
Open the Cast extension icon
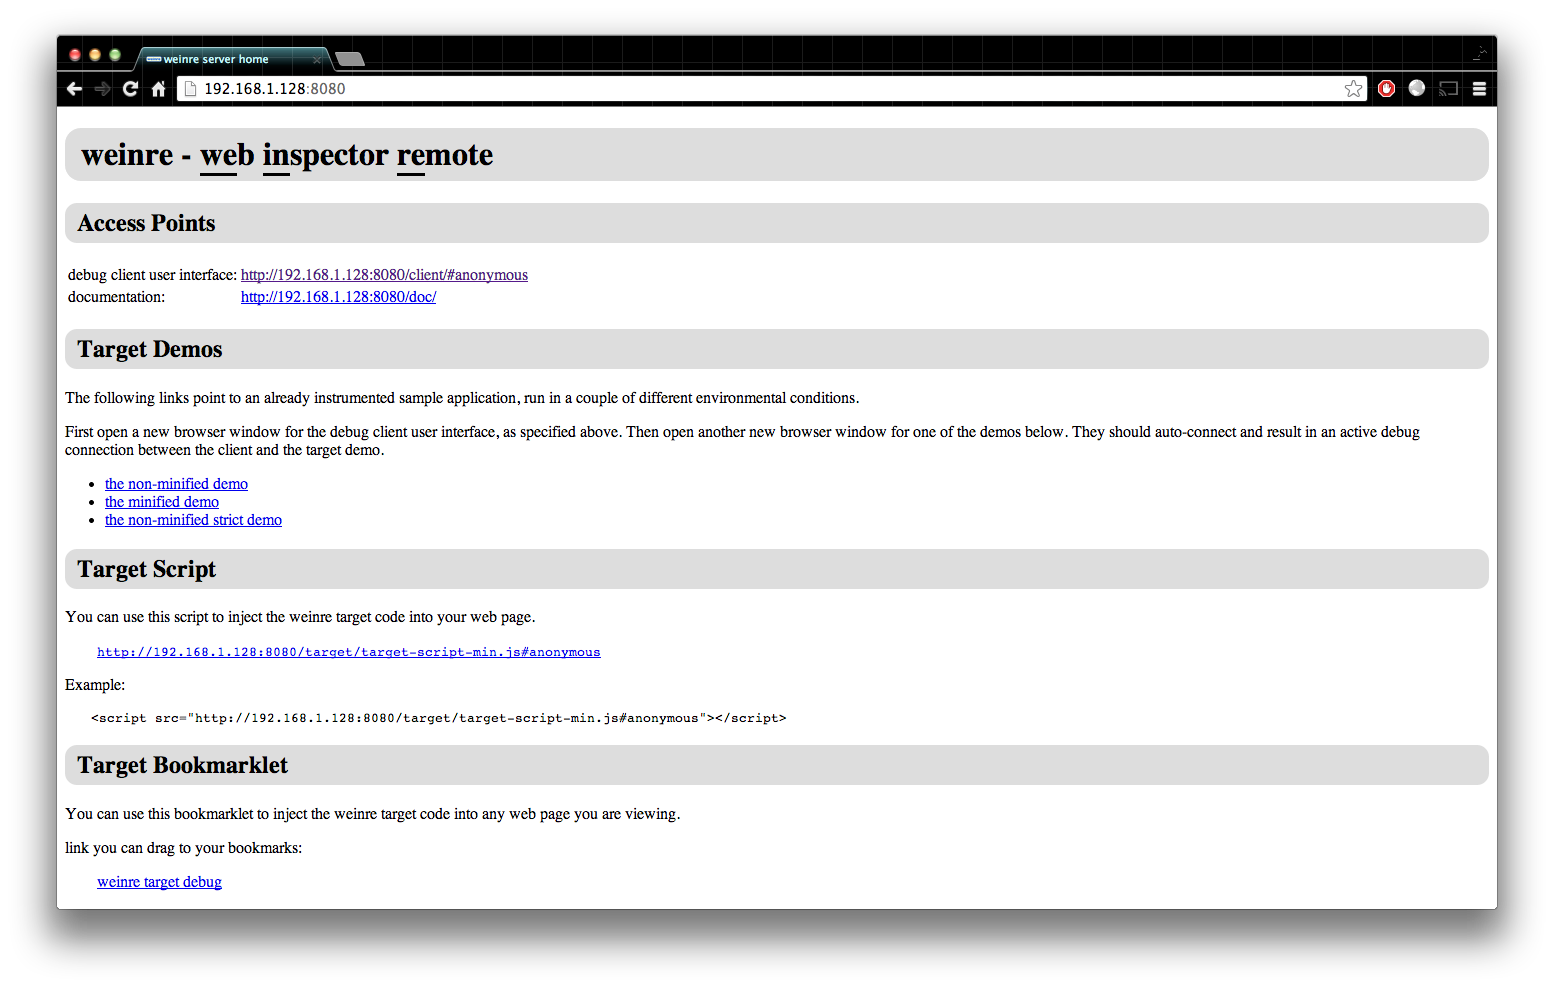[1448, 89]
